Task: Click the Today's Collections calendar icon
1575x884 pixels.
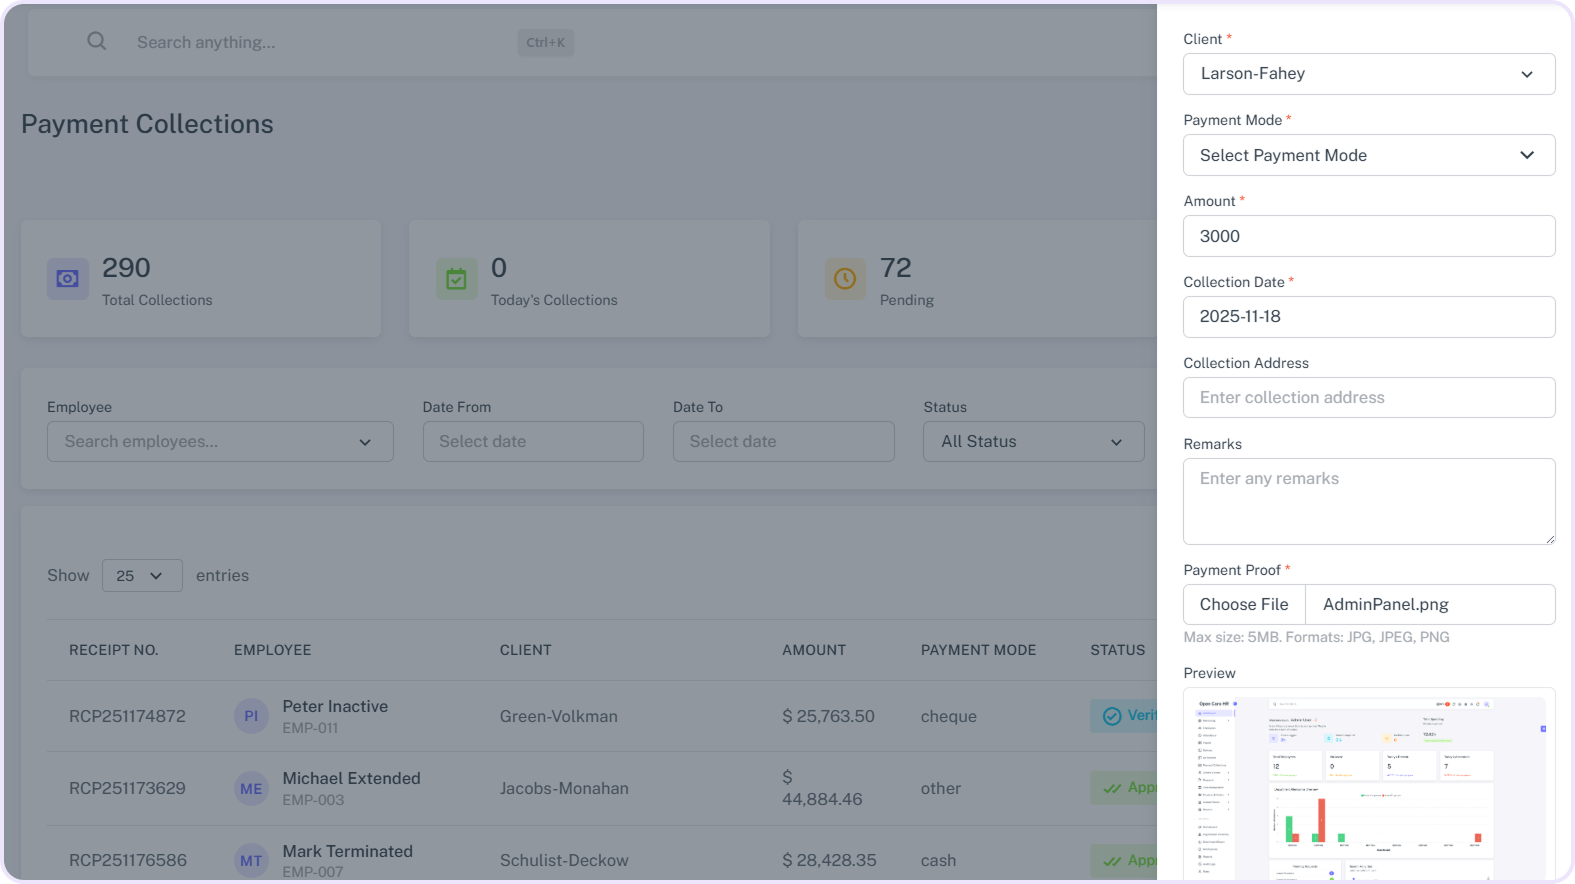Action: [456, 279]
